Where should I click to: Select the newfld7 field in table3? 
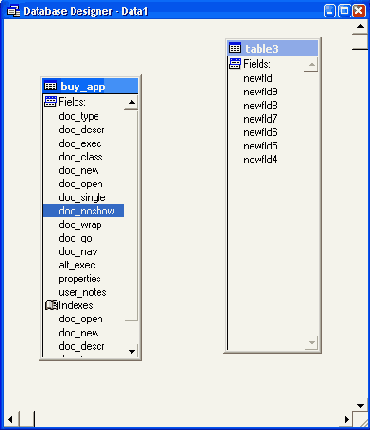point(260,119)
